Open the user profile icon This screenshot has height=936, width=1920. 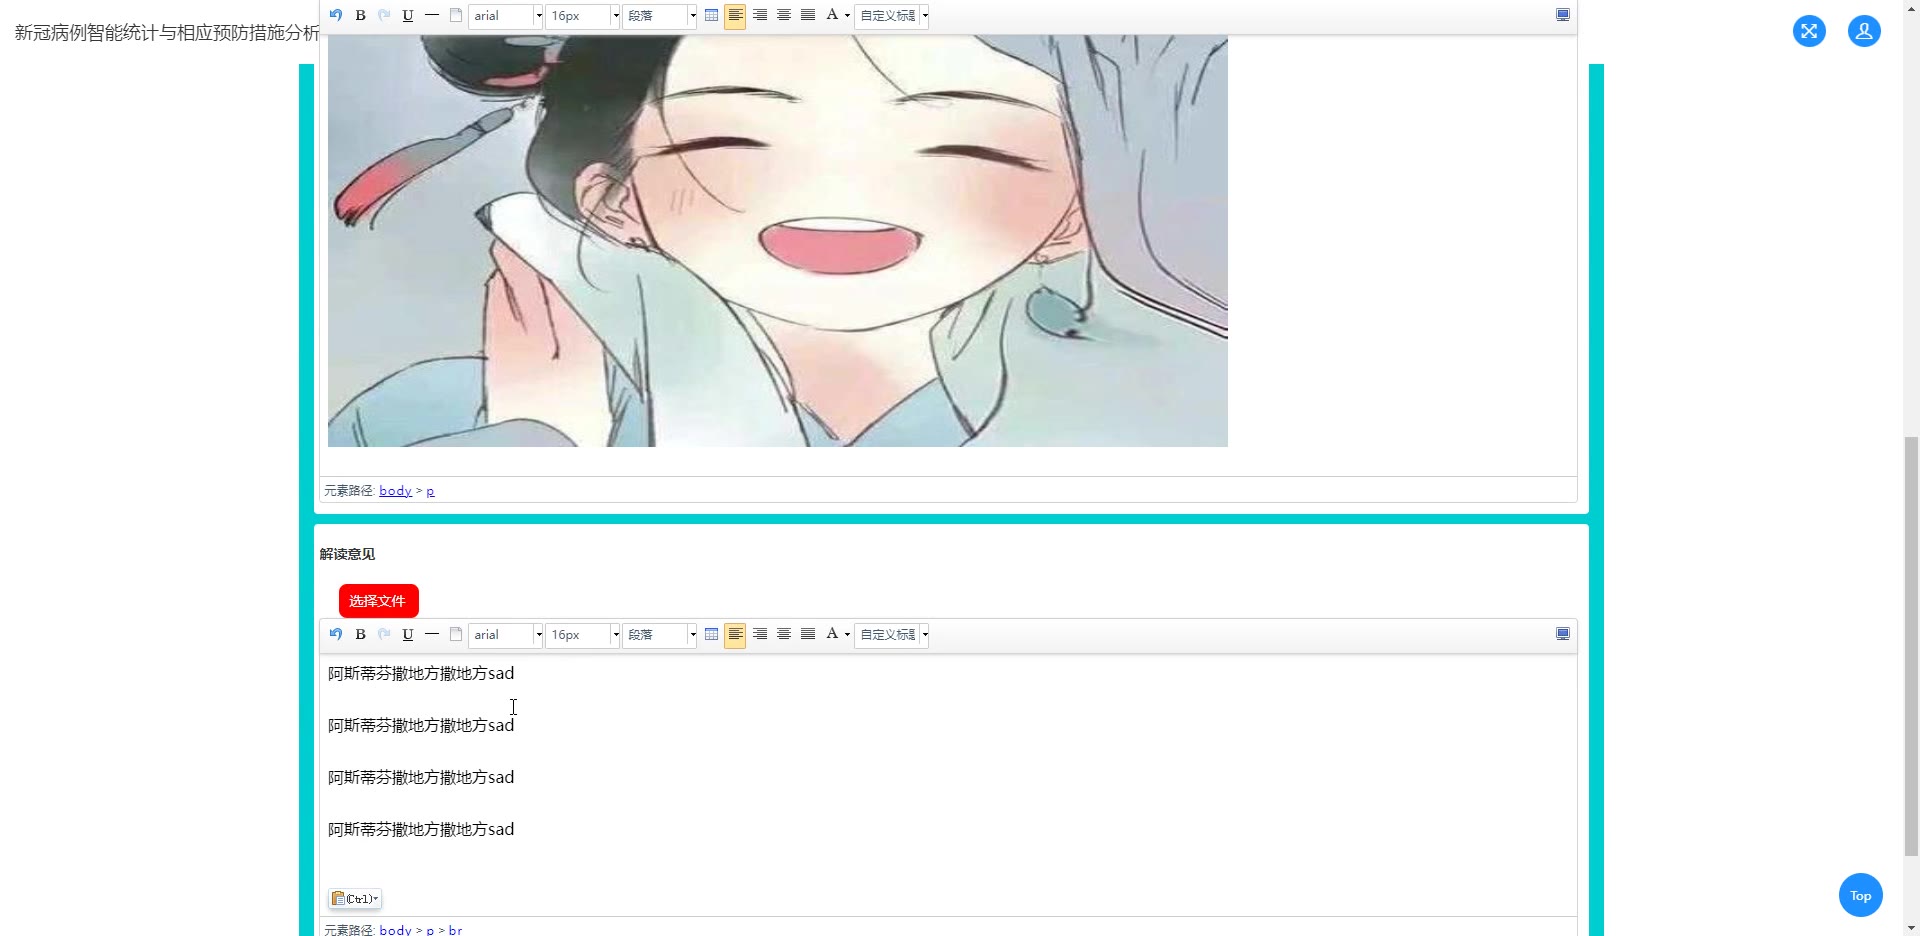tap(1864, 31)
